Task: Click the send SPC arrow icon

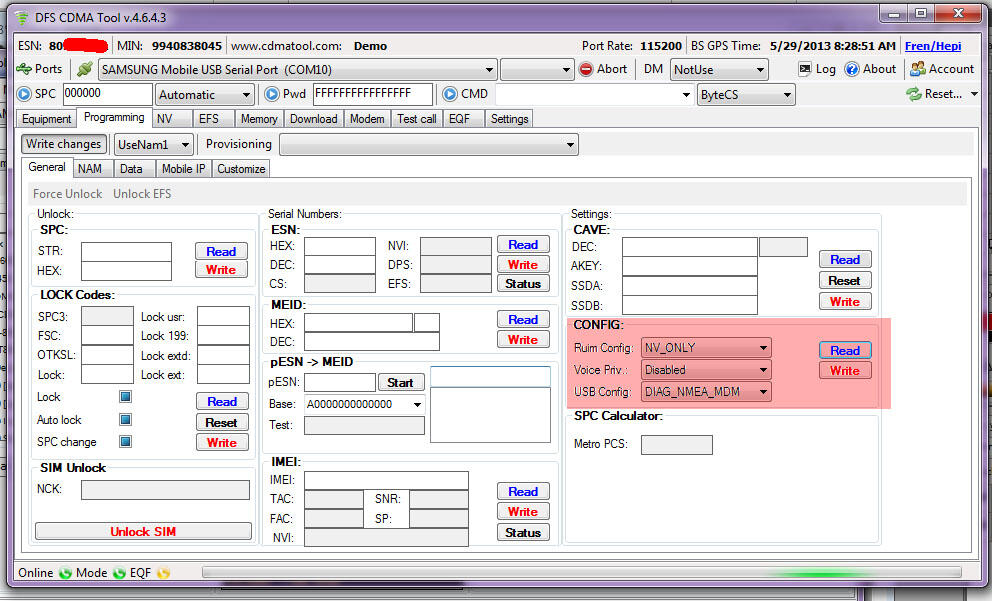Action: click(25, 94)
